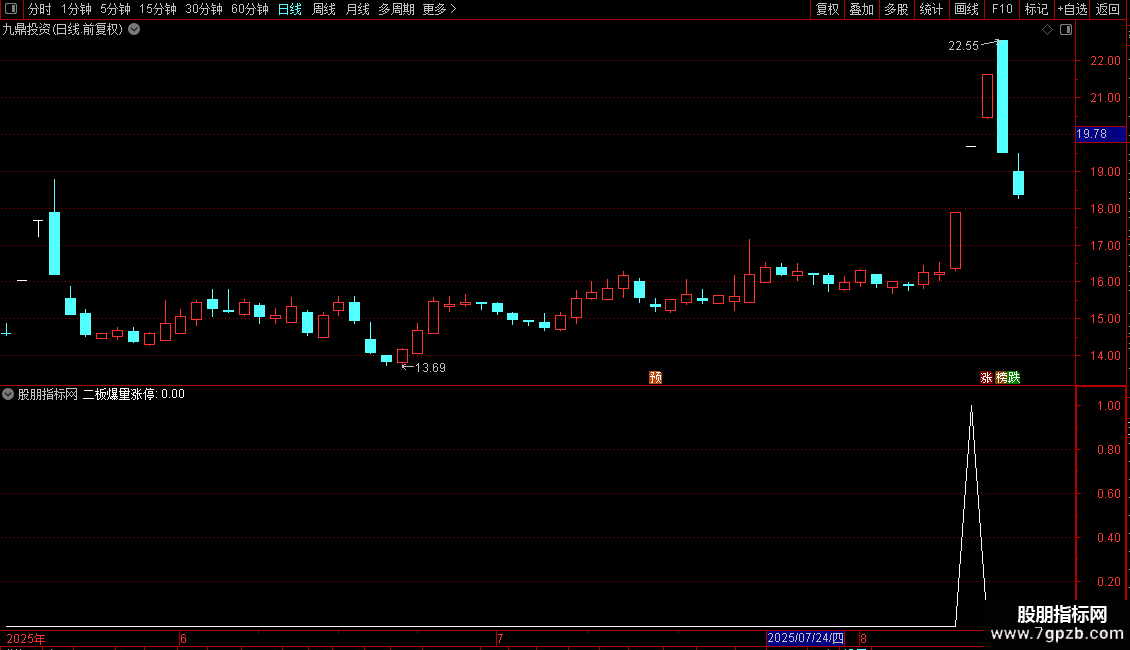Click the 2025/07/24/四 date label
The height and width of the screenshot is (650, 1130).
pyautogui.click(x=805, y=638)
